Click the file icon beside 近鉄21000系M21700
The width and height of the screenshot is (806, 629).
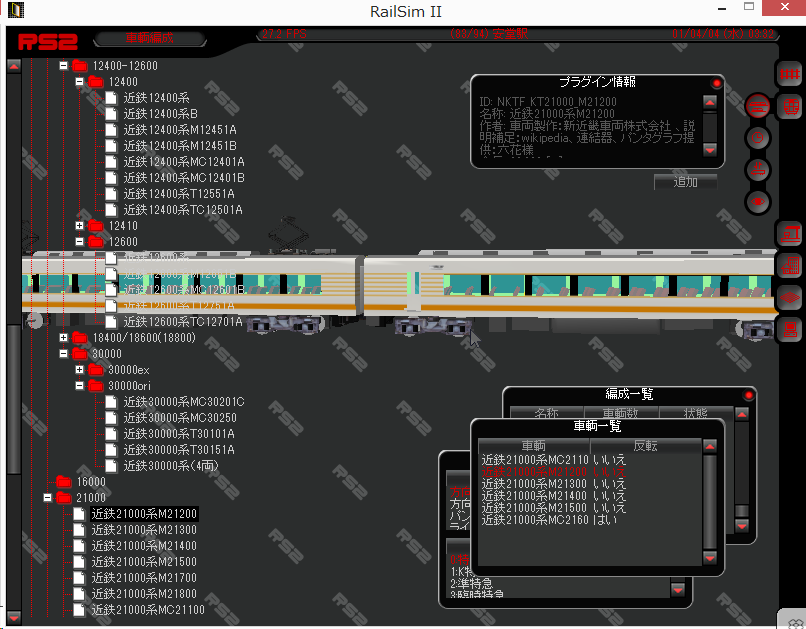click(79, 578)
